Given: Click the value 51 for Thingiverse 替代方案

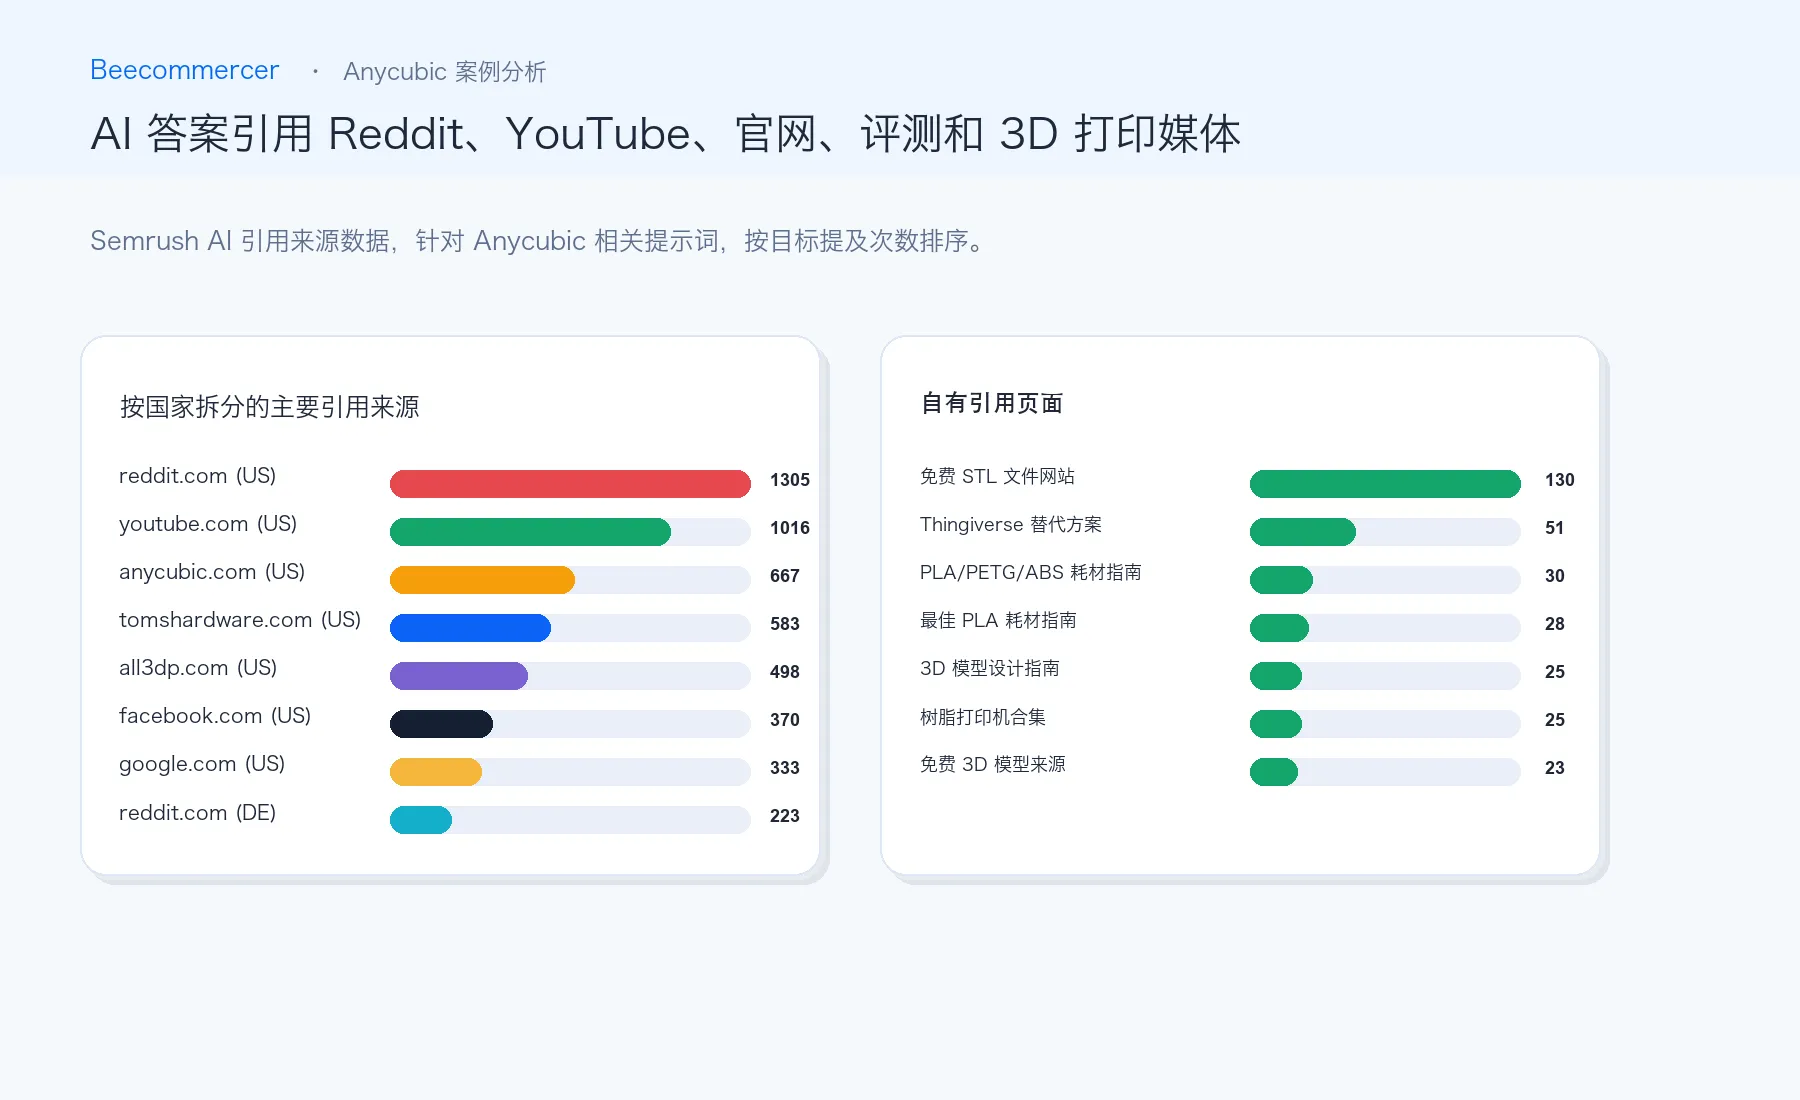Looking at the screenshot, I should (1555, 528).
